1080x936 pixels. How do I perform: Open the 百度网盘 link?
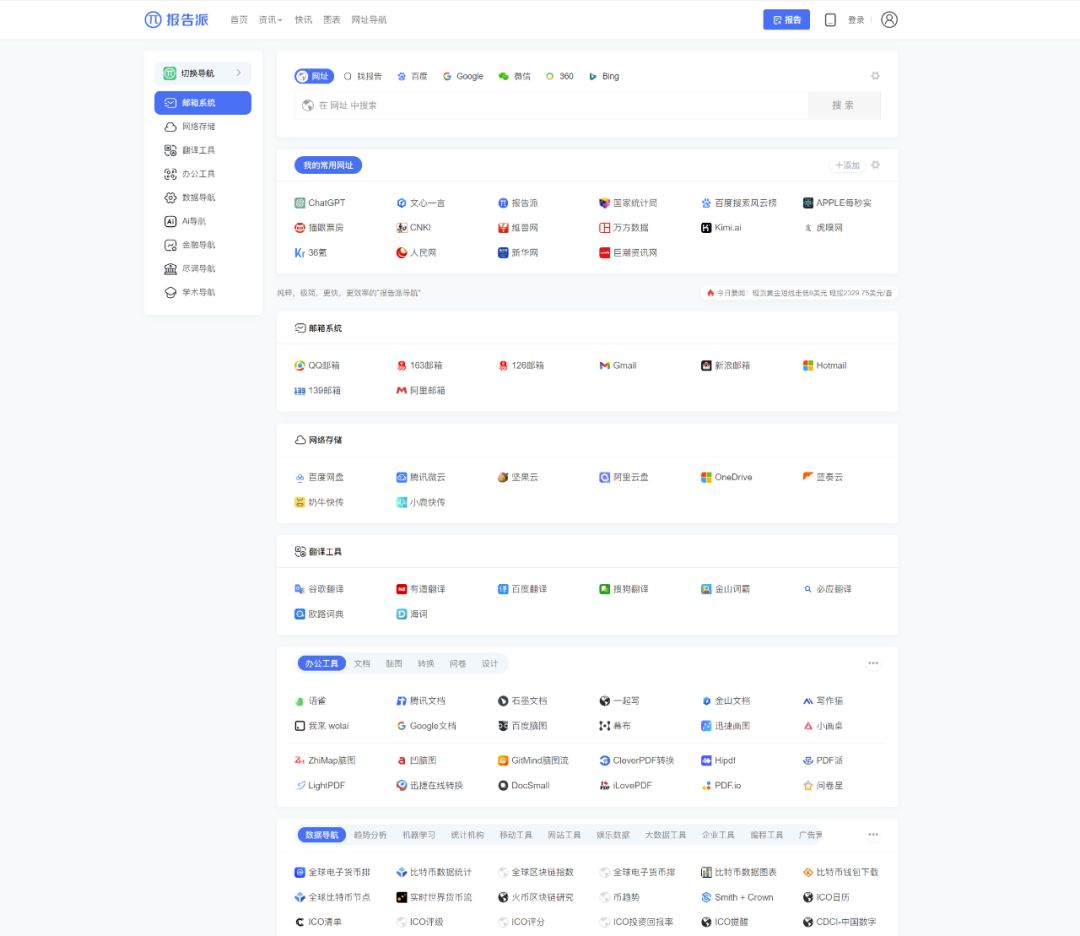(x=319, y=477)
